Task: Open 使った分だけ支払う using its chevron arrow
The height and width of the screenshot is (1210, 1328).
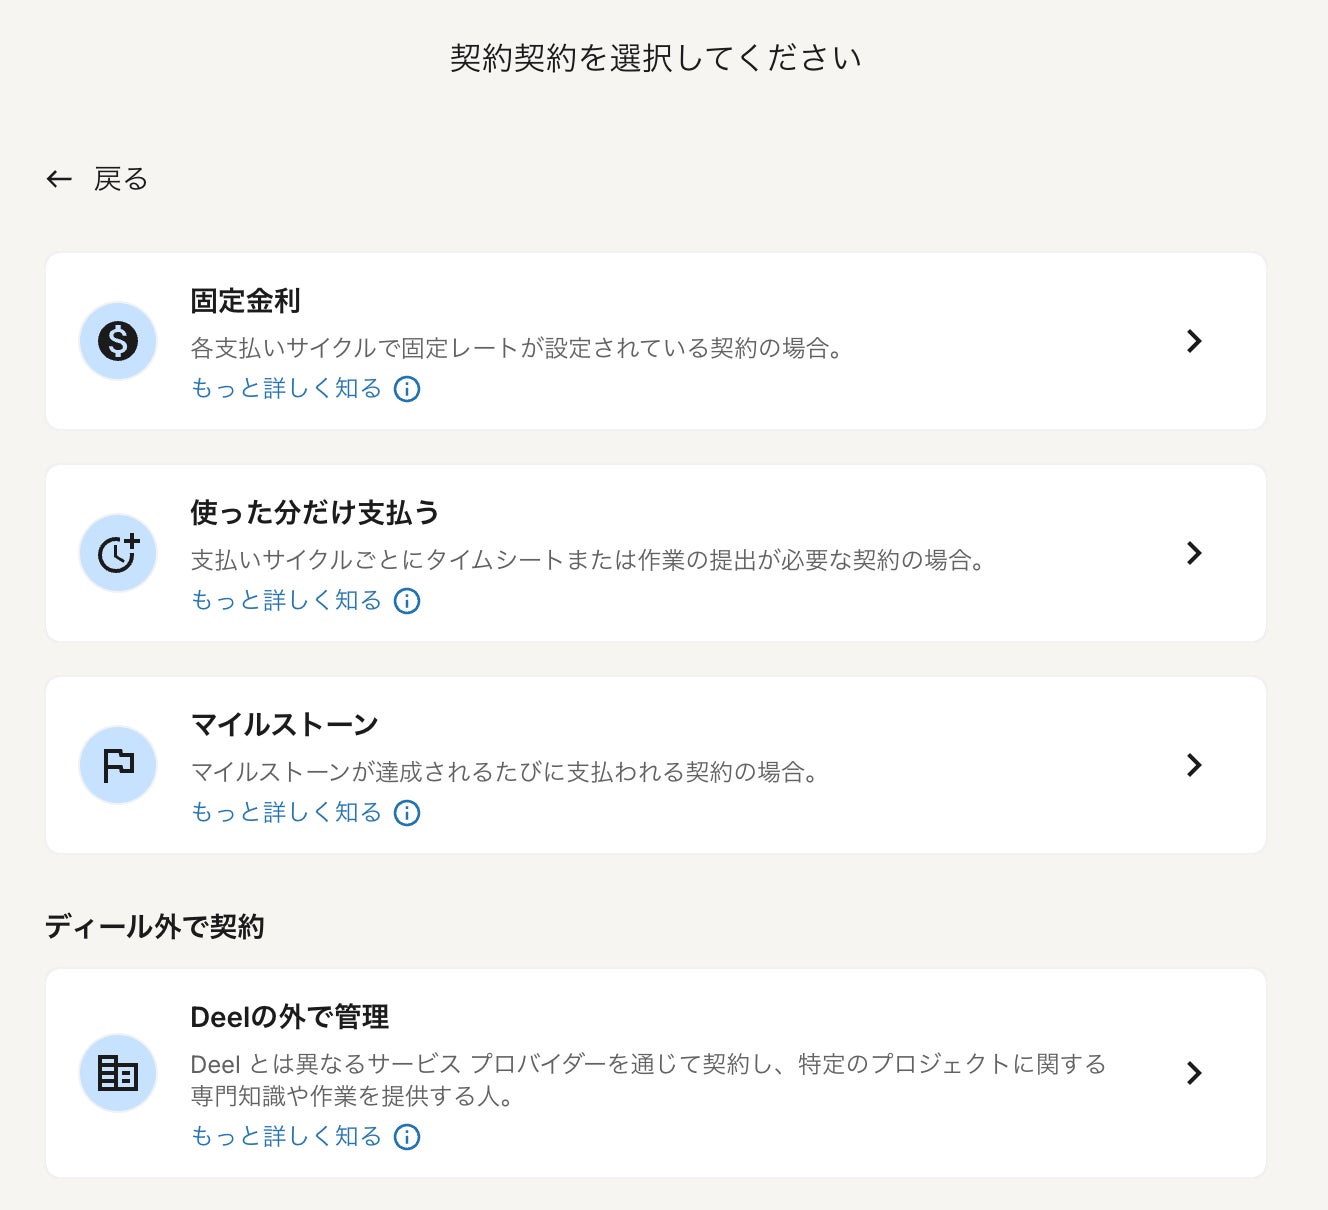Action: click(1193, 553)
